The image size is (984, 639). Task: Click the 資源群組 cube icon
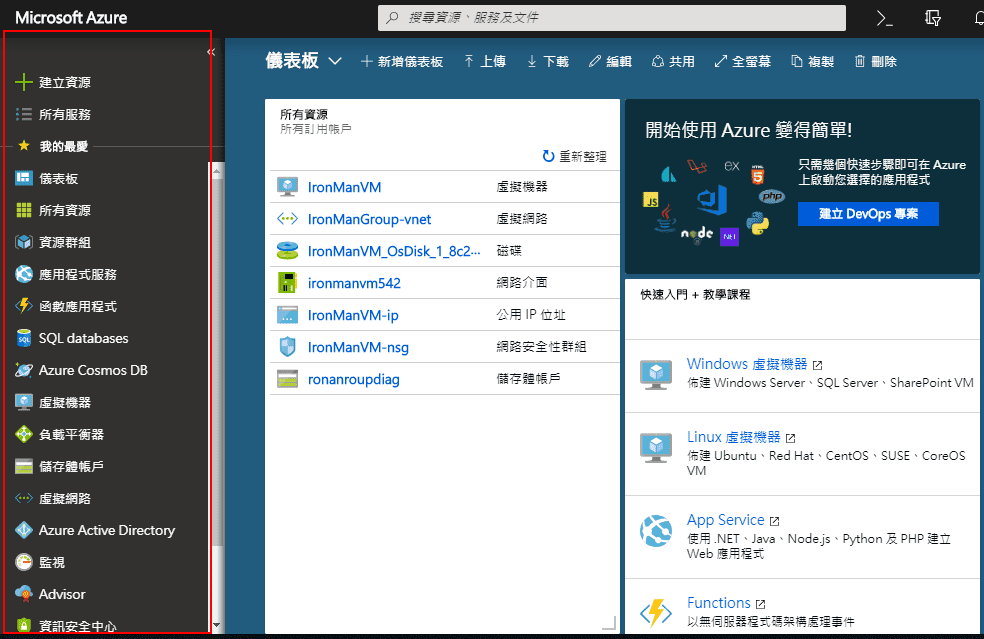coord(24,242)
